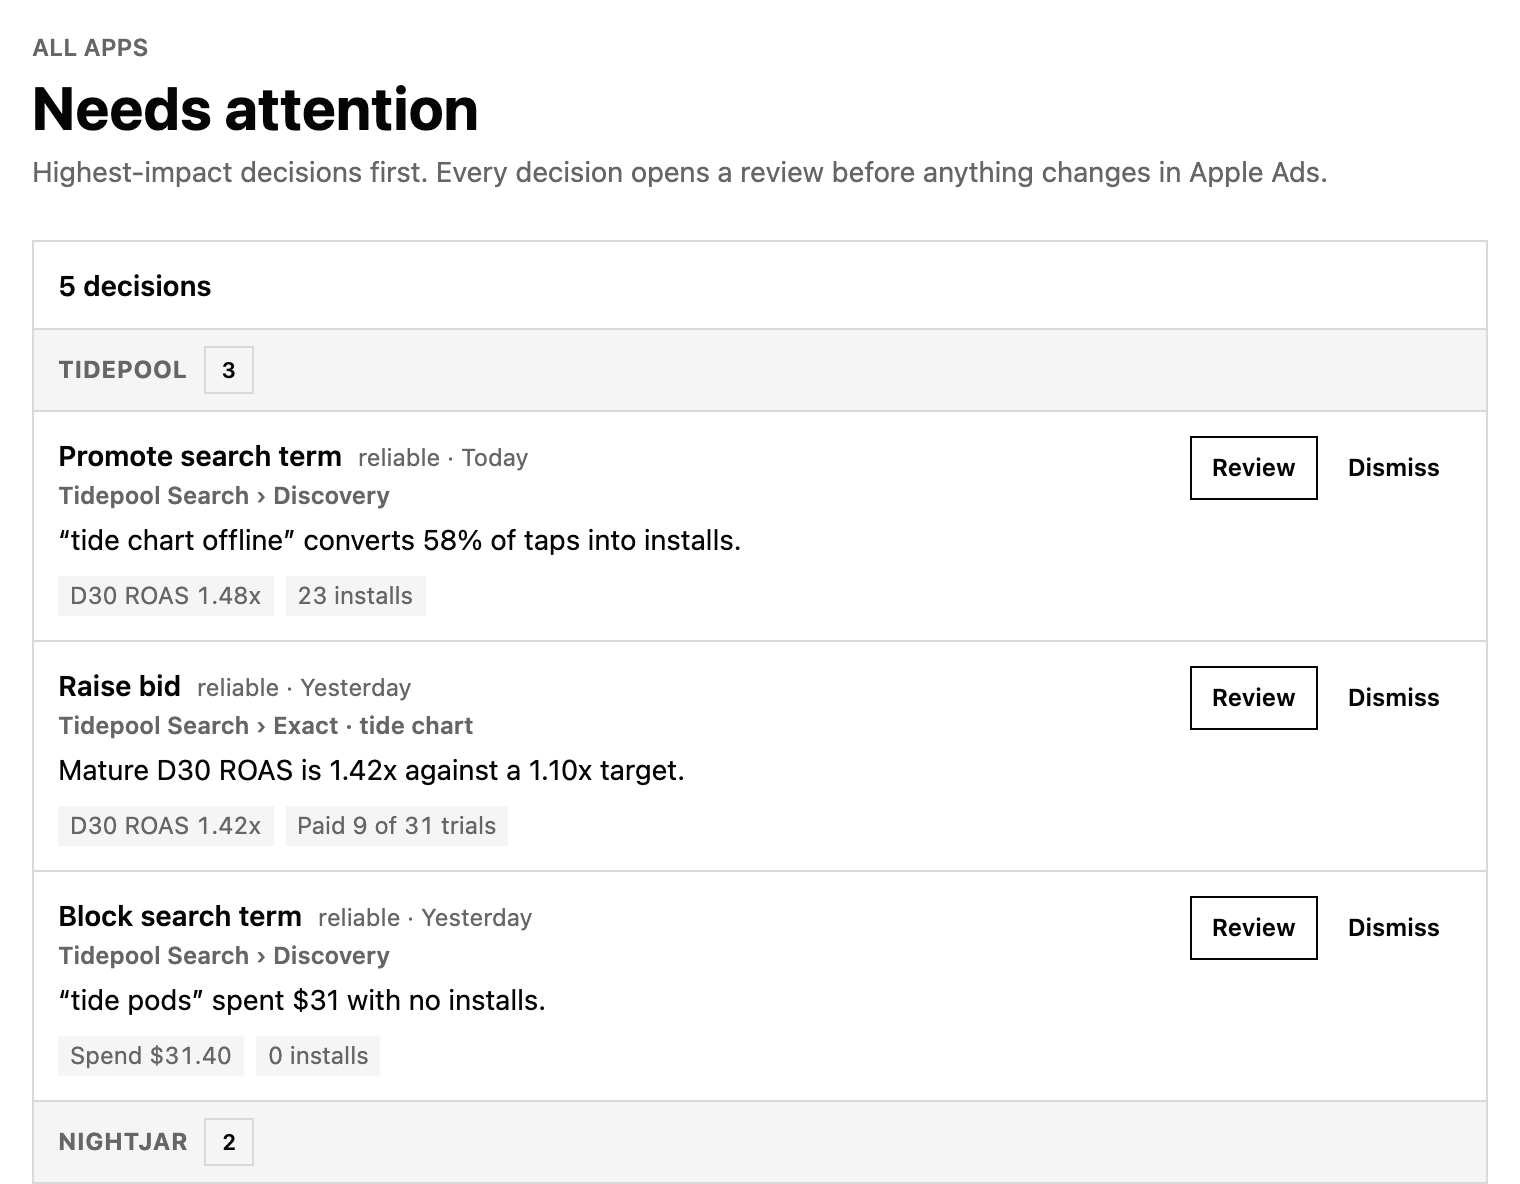
Task: Click the Block search term title
Action: click(x=180, y=917)
